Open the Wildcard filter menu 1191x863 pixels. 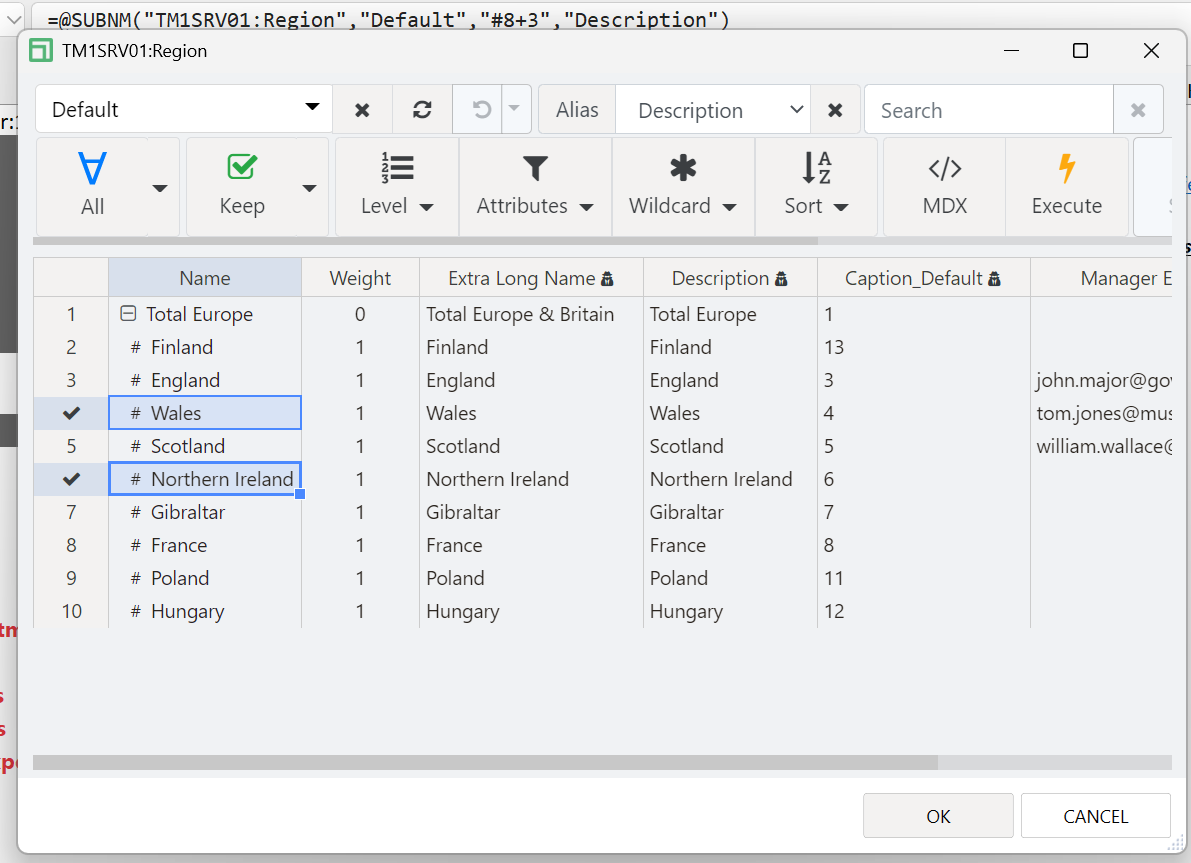pyautogui.click(x=683, y=187)
